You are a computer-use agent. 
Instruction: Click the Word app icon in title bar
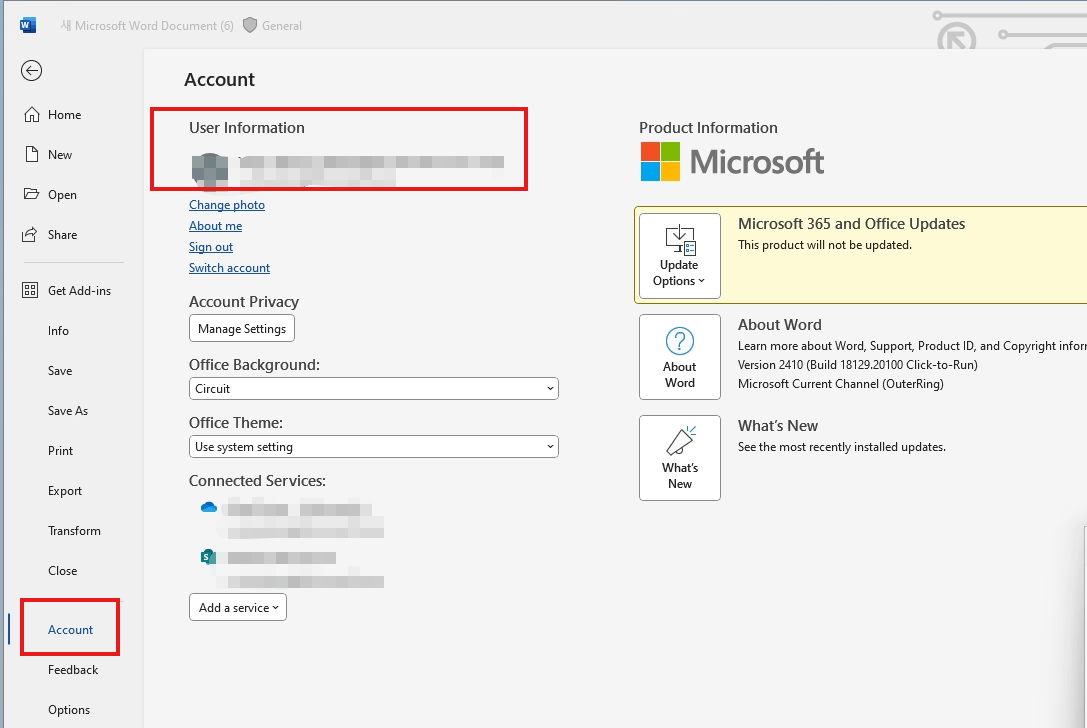click(x=28, y=26)
